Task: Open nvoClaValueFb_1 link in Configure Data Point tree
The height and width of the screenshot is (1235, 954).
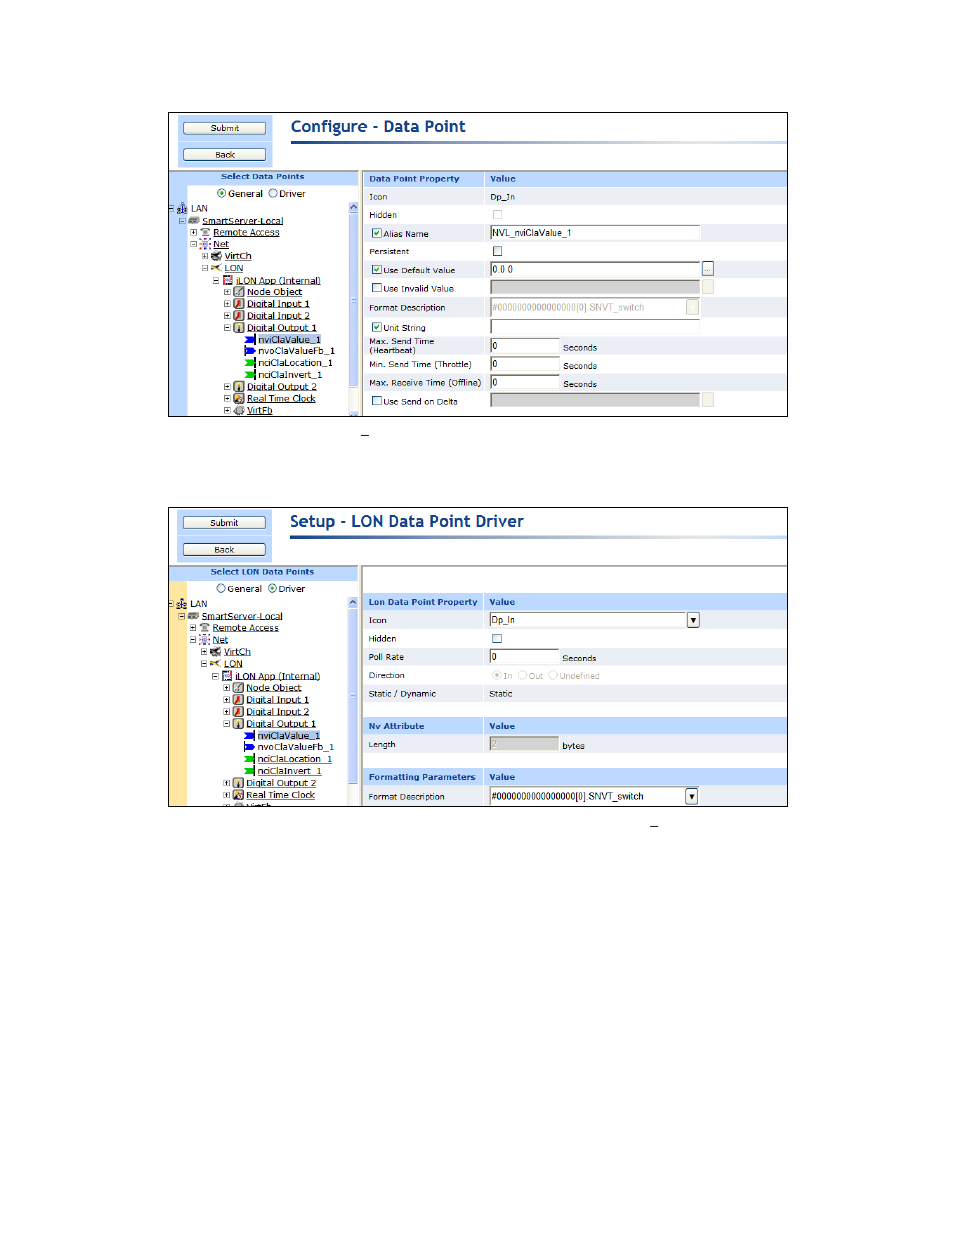Action: 296,351
